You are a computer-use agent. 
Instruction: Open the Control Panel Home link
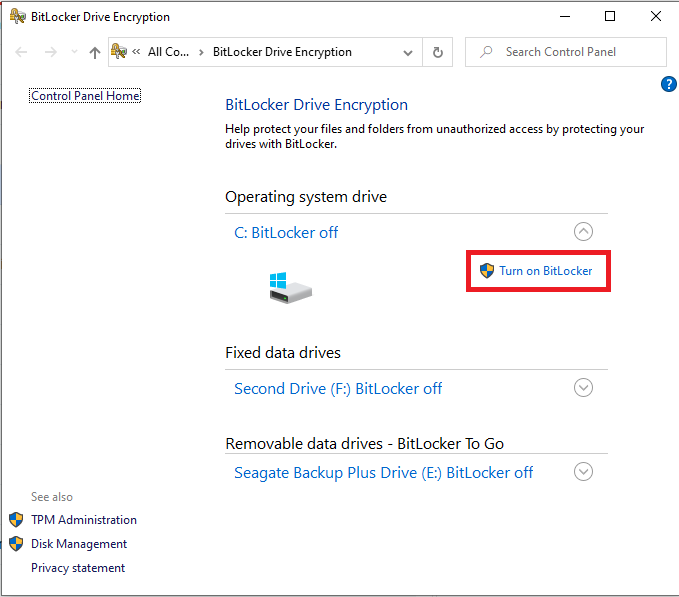point(85,96)
